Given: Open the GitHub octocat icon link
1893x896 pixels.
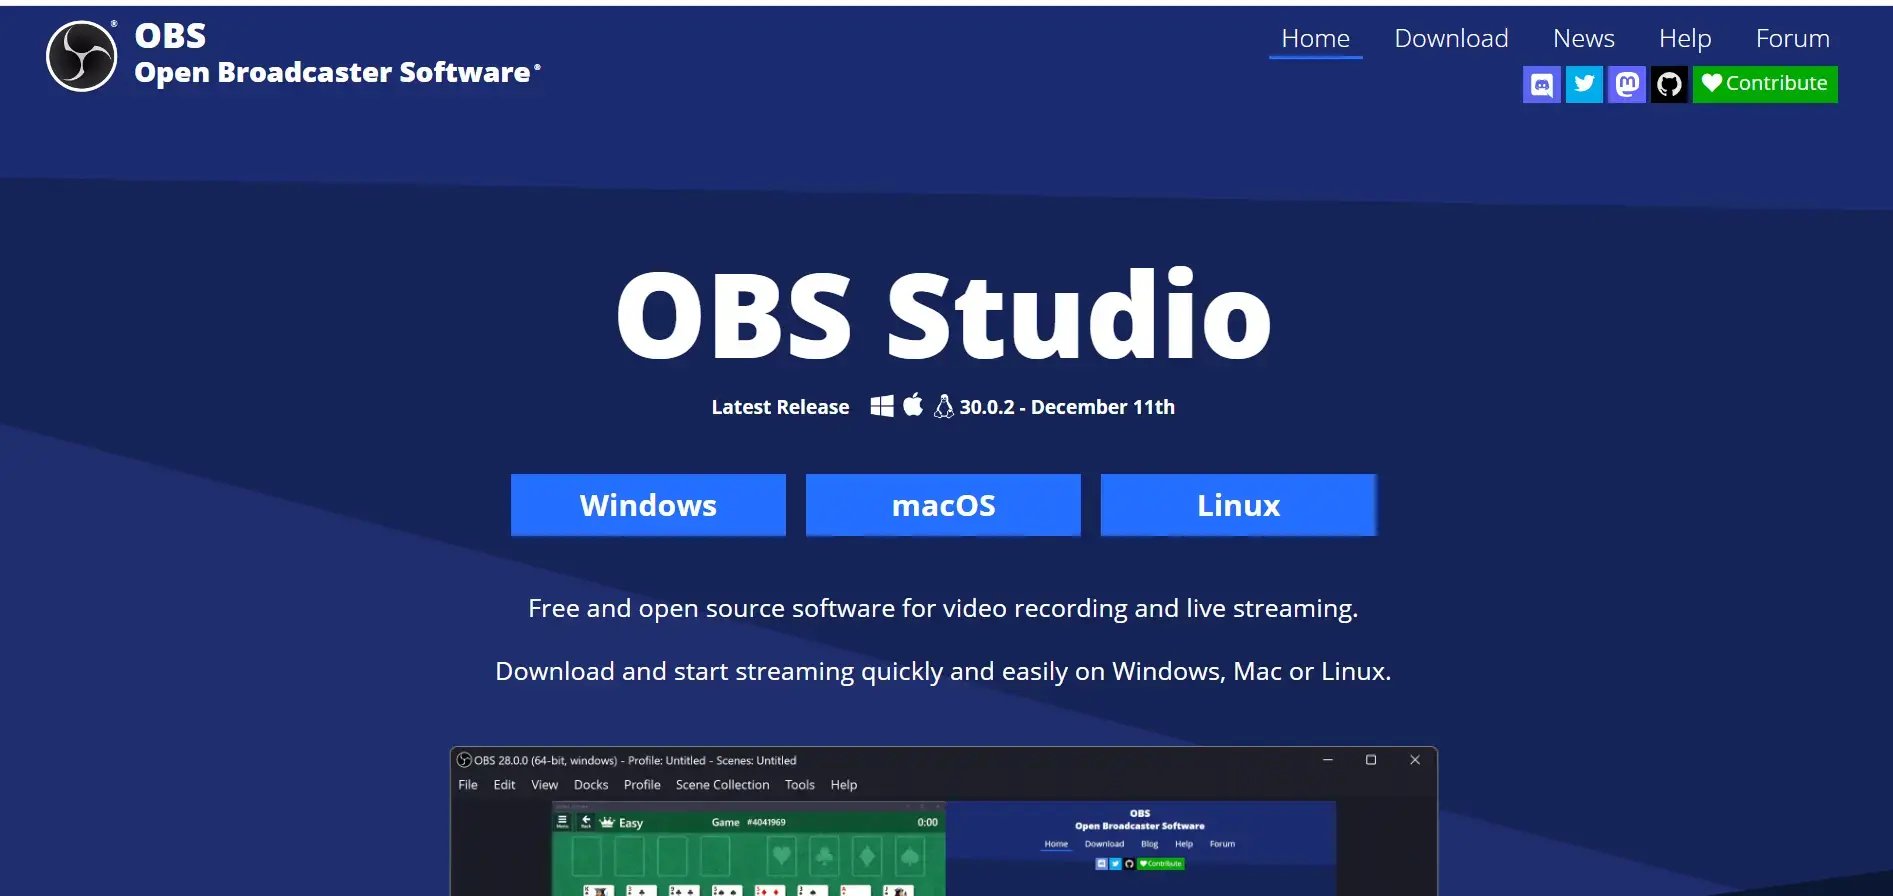Looking at the screenshot, I should click(x=1669, y=84).
